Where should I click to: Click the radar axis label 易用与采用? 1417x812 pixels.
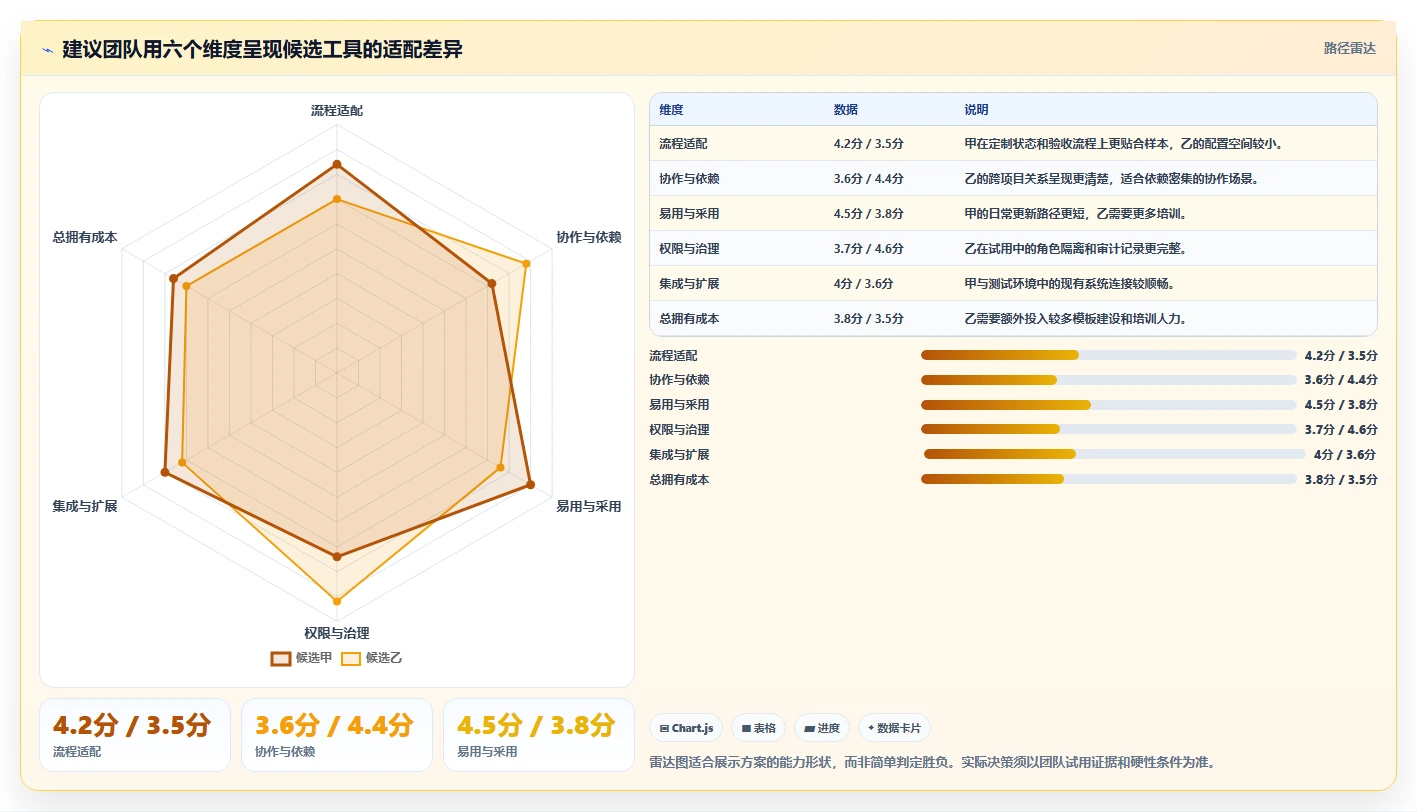click(589, 507)
